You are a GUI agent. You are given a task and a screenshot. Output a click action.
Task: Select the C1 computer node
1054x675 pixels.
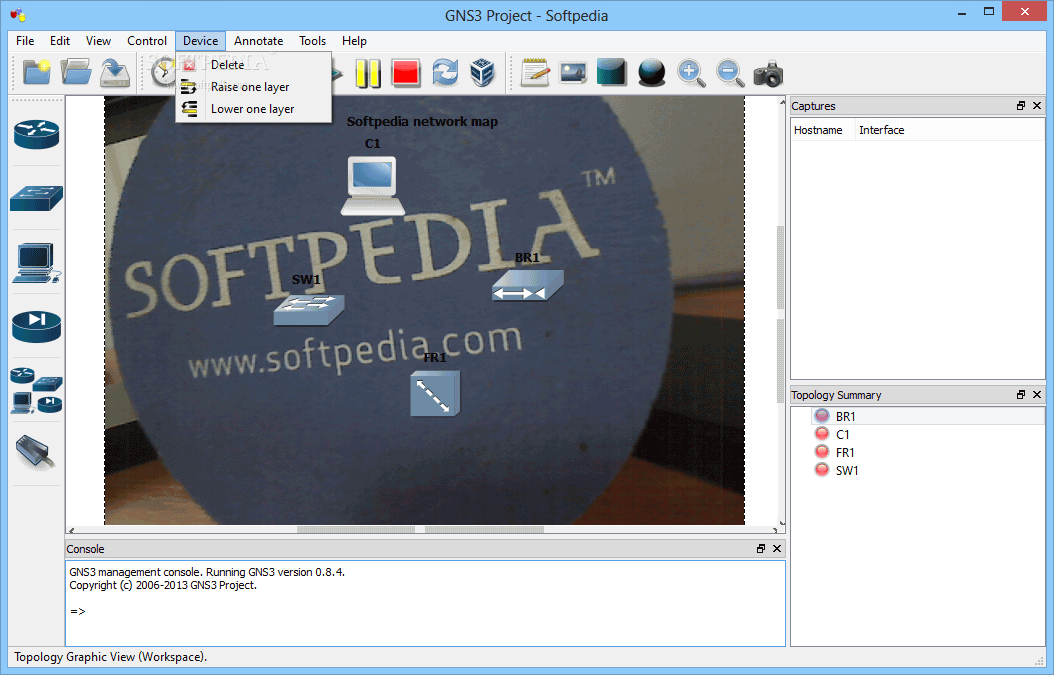372,186
